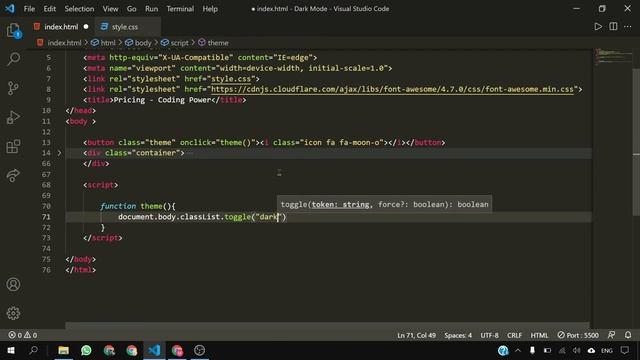Open Windows taskbar search
This screenshot has height=360, width=640.
click(33, 350)
